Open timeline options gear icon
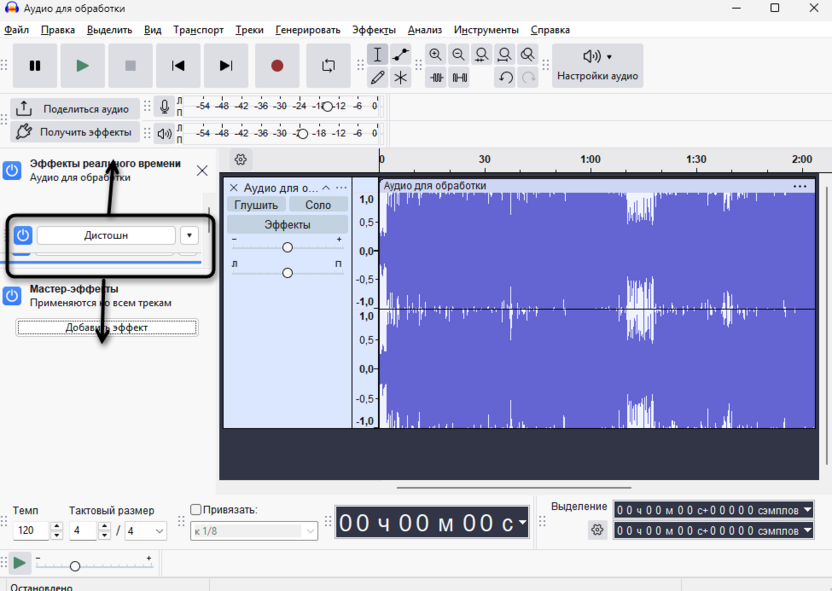832x591 pixels. [240, 159]
